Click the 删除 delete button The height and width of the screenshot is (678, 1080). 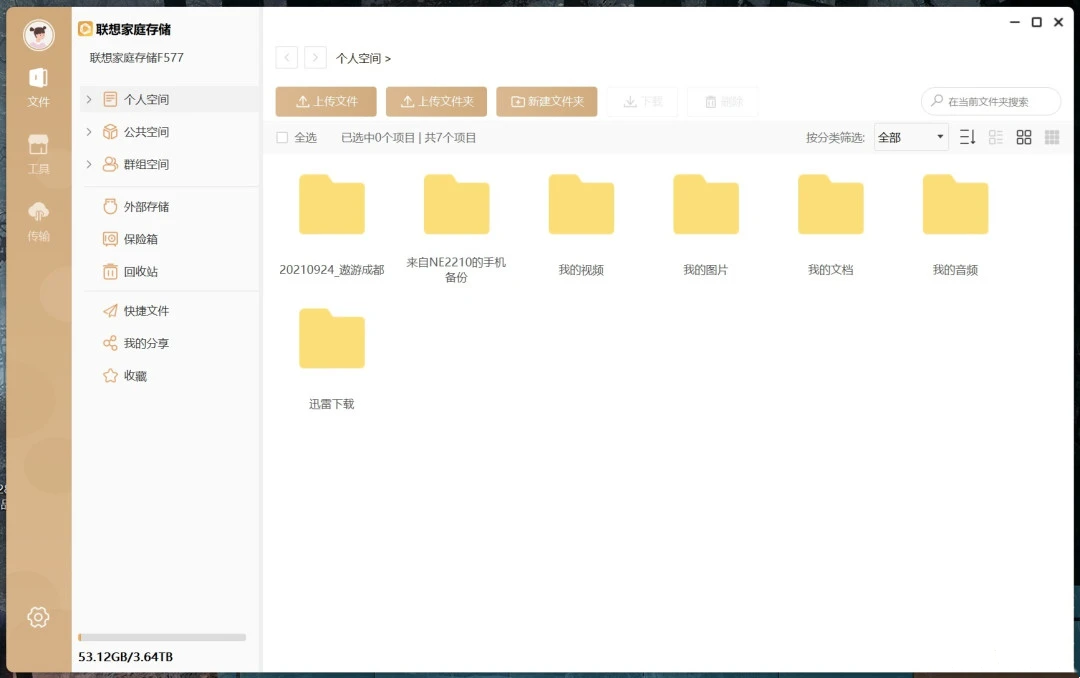point(723,101)
